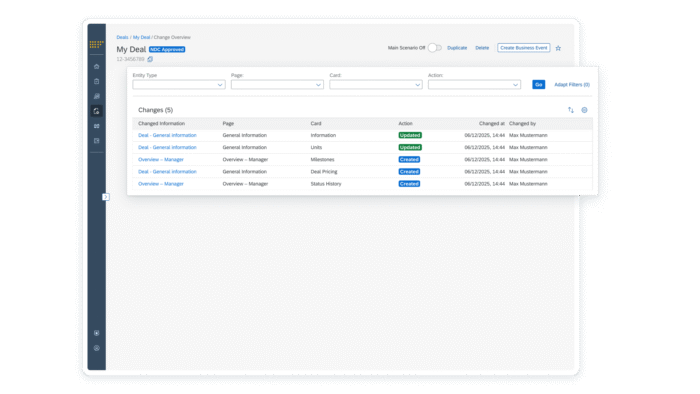The image size is (700, 394).
Task: Click the yellow dotted logo atop the sidebar
Action: 96,44
